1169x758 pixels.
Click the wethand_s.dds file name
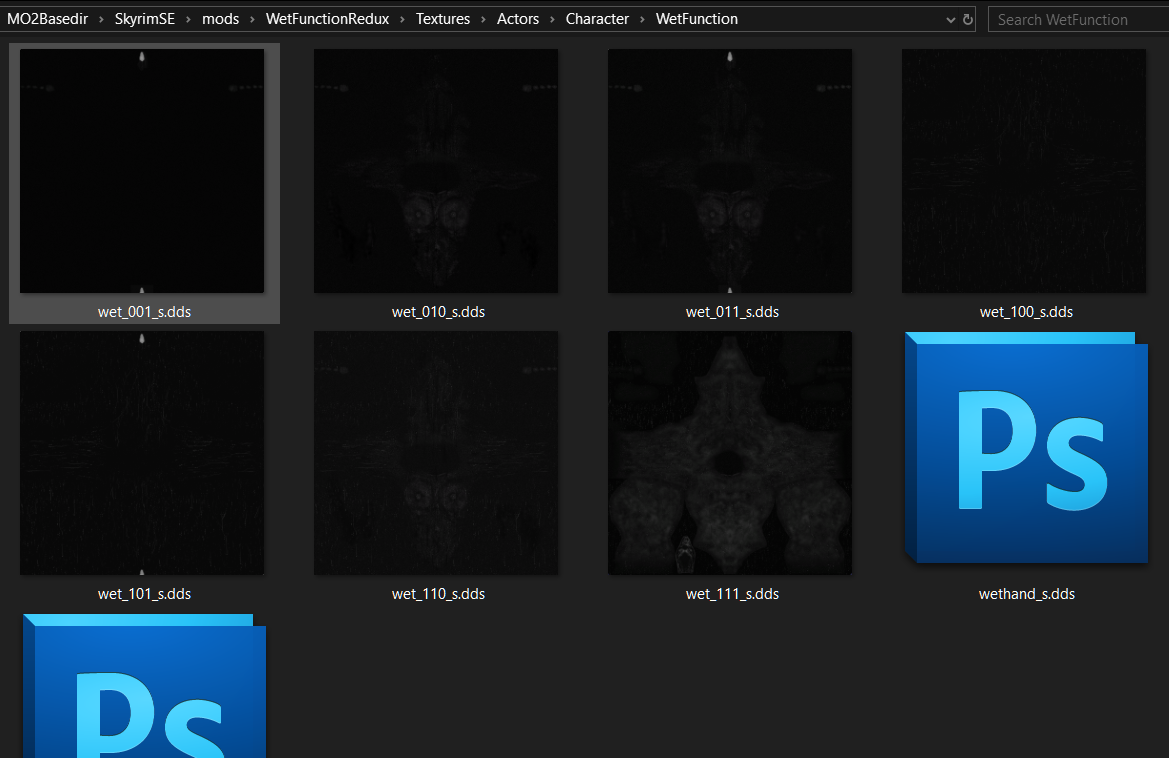[1027, 593]
